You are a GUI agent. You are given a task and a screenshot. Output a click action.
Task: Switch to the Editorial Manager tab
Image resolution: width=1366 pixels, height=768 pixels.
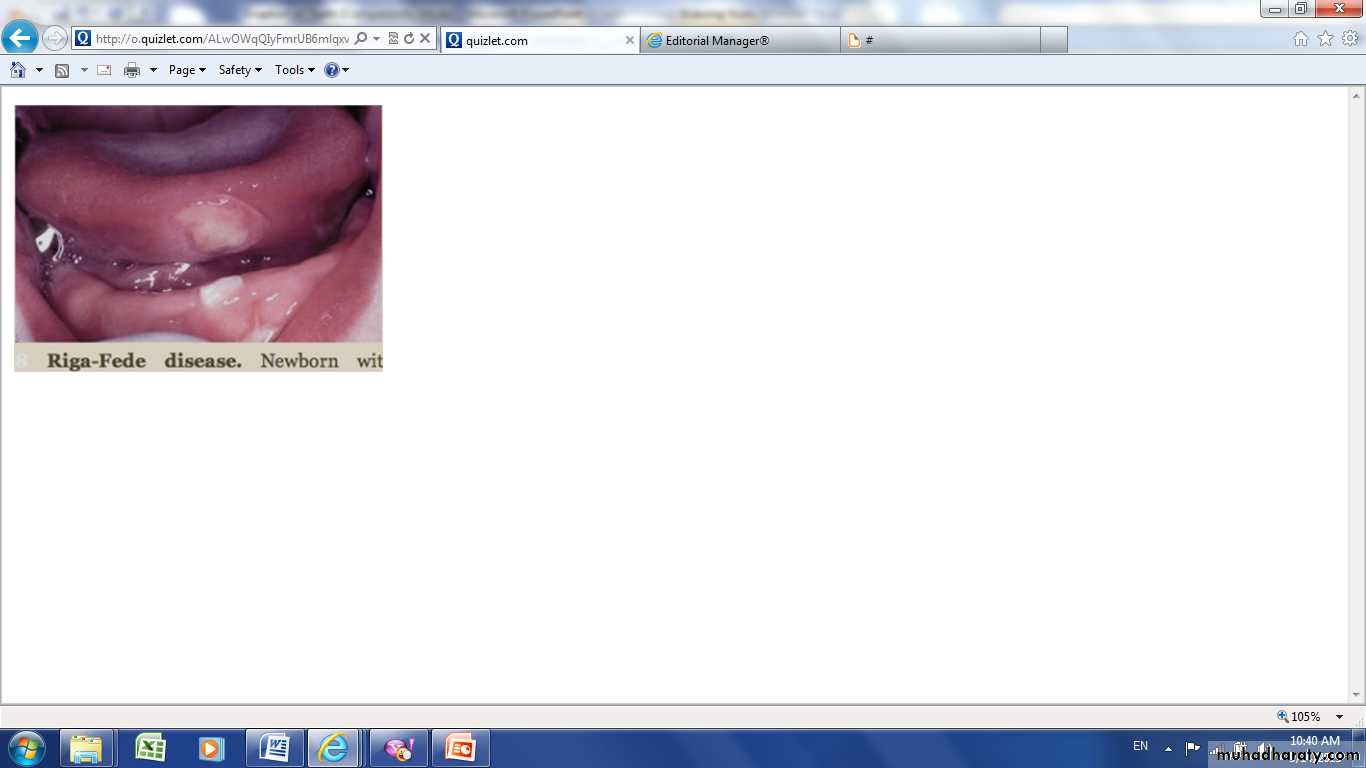[740, 40]
